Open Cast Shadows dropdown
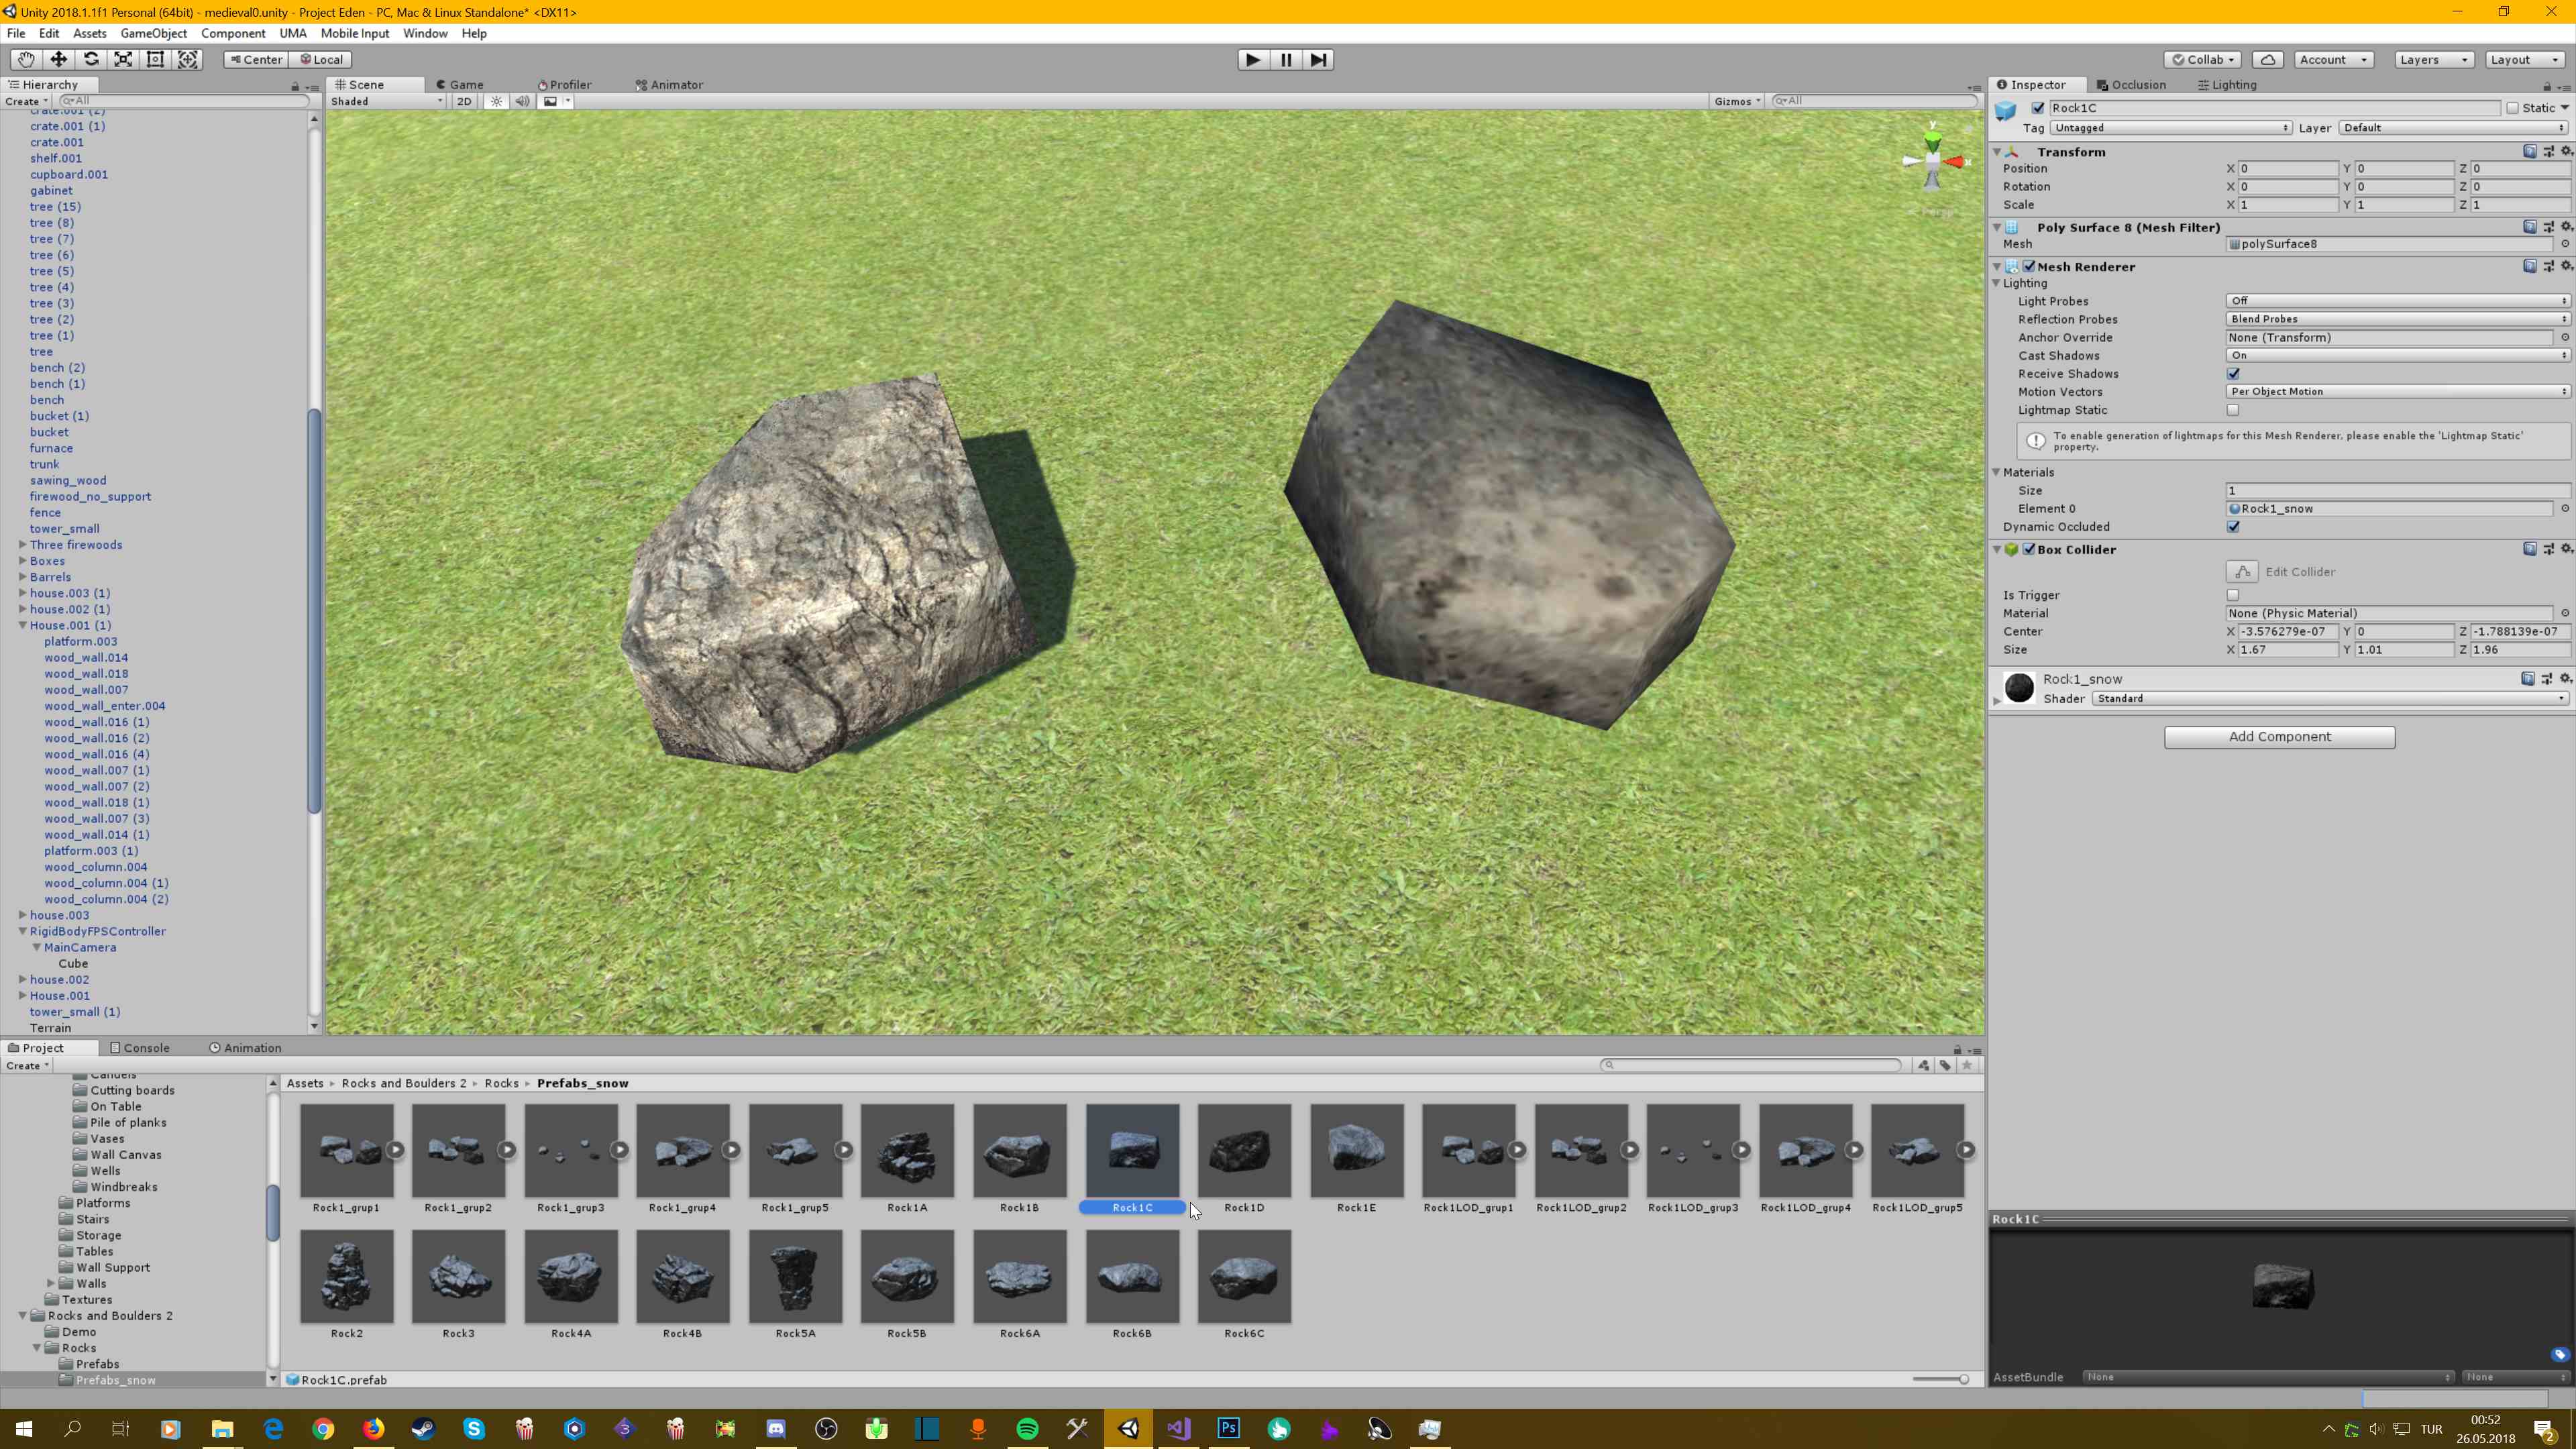The image size is (2576, 1449). click(x=2398, y=356)
